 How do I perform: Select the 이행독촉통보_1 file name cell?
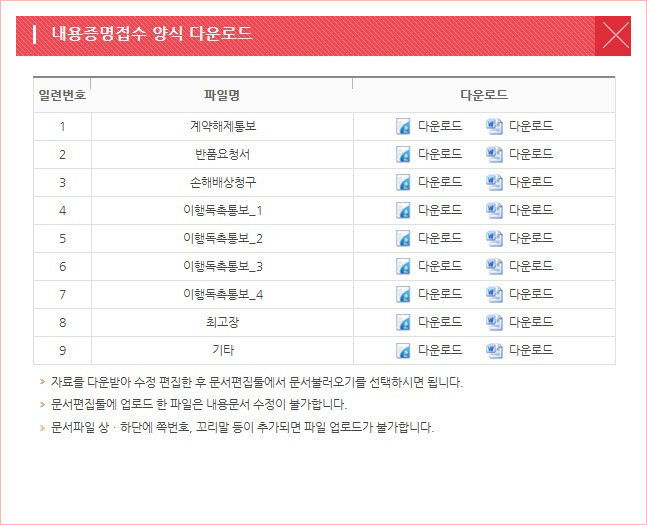[222, 210]
